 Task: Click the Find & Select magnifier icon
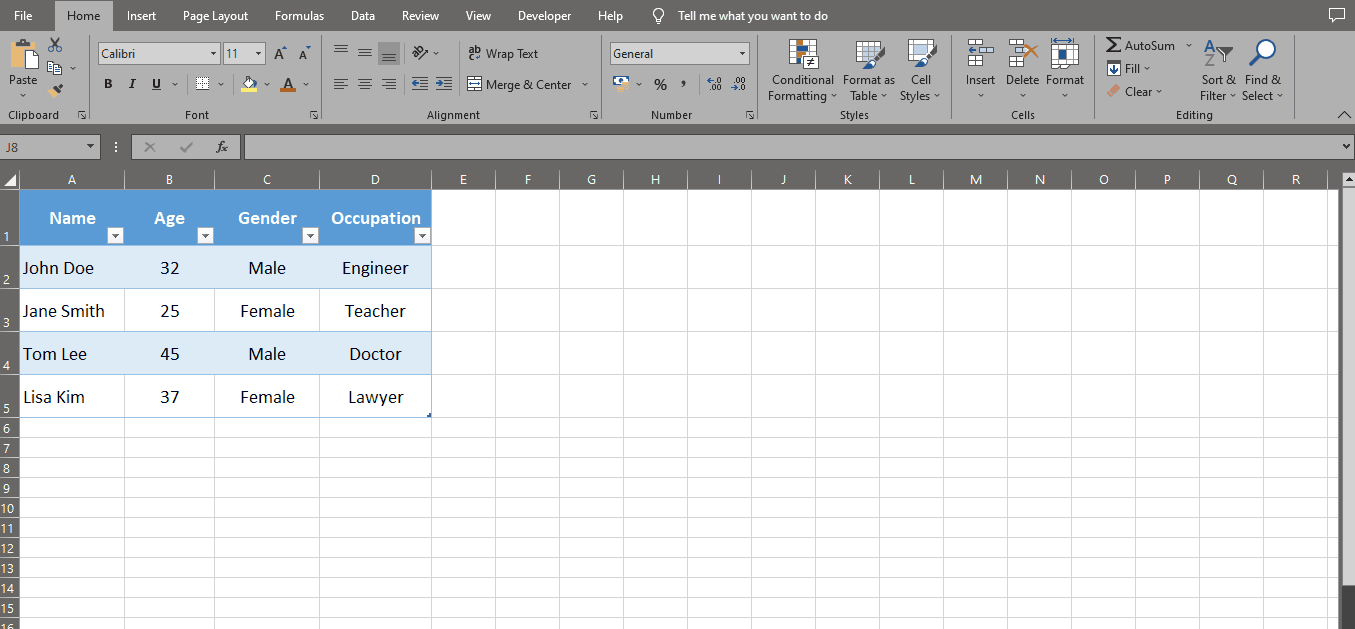[x=1262, y=52]
